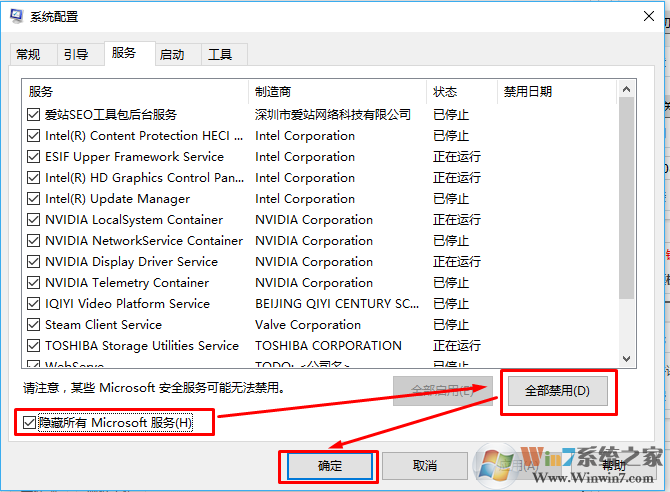Uncheck ESIF Upper Framework Service

[x=33, y=156]
